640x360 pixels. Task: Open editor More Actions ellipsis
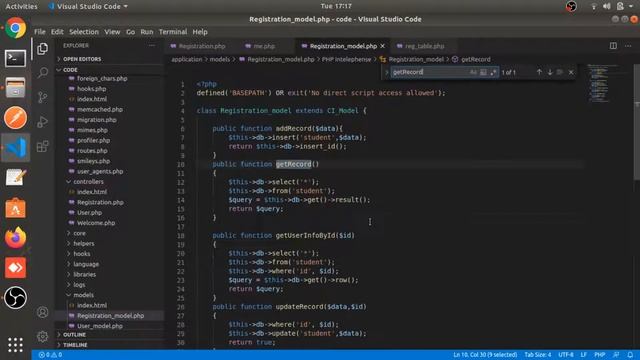tap(628, 46)
